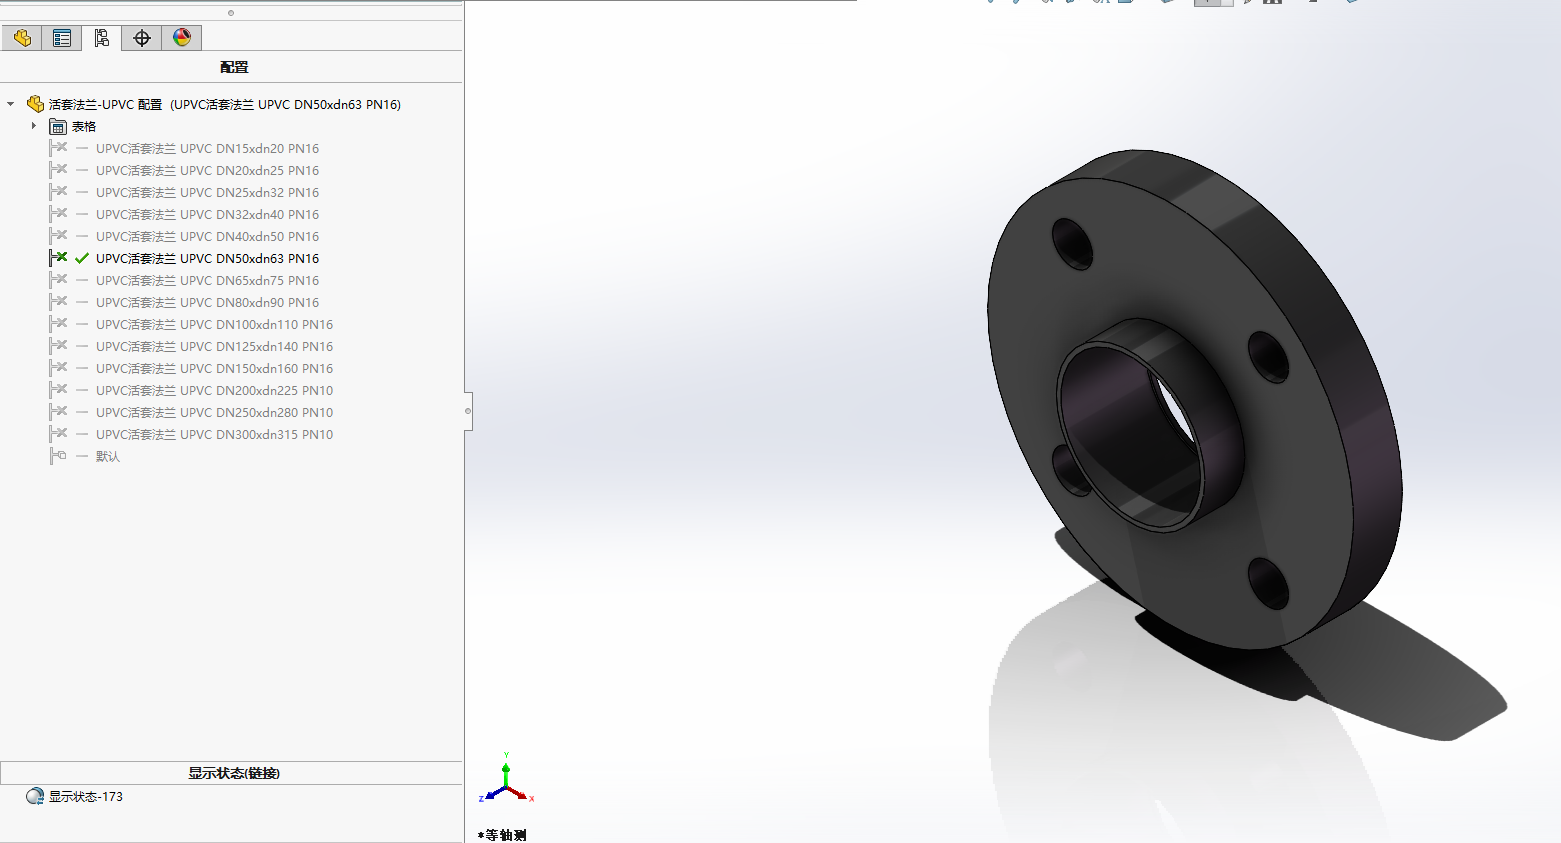The width and height of the screenshot is (1561, 843).
Task: Click the table folder icon beside 表格
Action: pyautogui.click(x=58, y=127)
